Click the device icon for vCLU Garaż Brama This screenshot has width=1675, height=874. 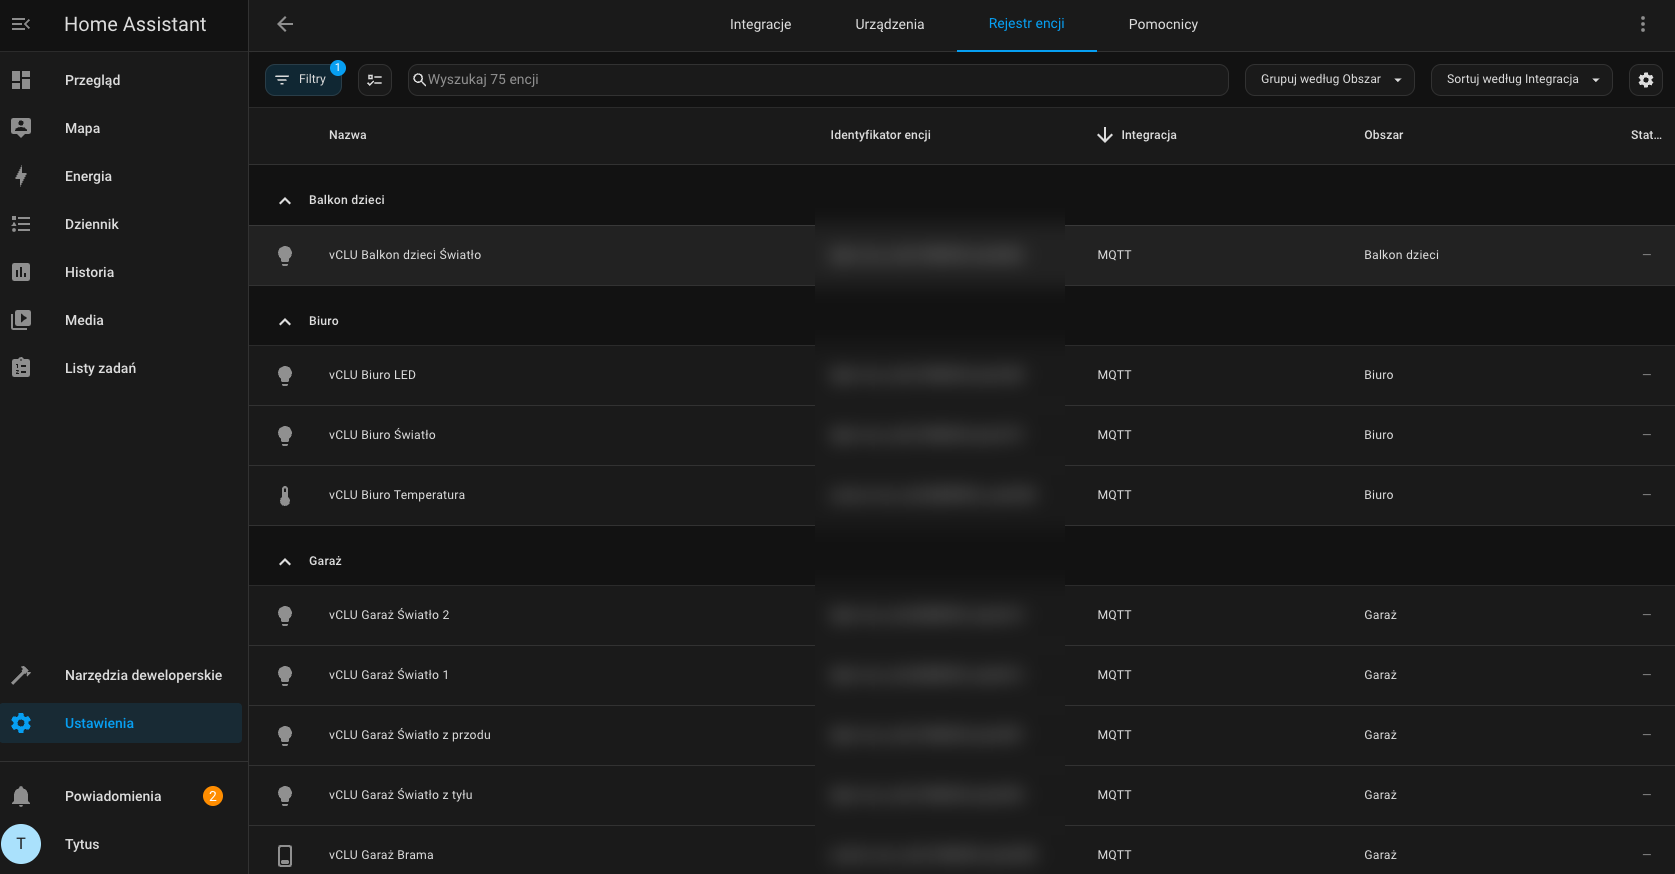285,855
